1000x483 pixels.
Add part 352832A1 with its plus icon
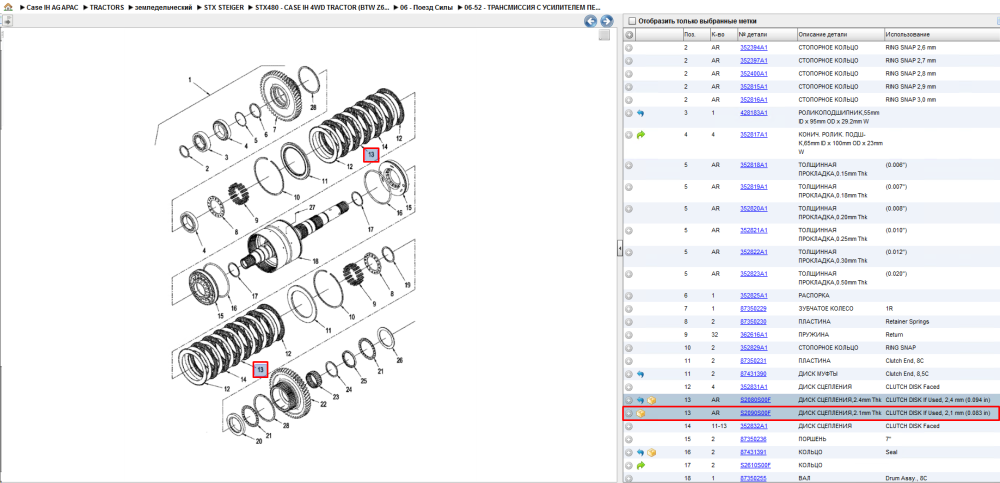[x=629, y=426]
